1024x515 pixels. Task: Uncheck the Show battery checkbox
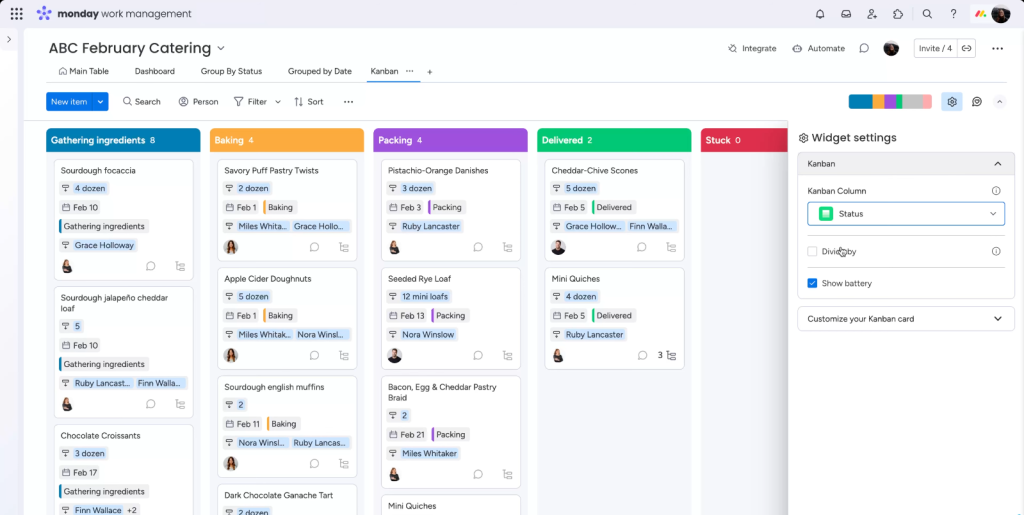point(813,283)
